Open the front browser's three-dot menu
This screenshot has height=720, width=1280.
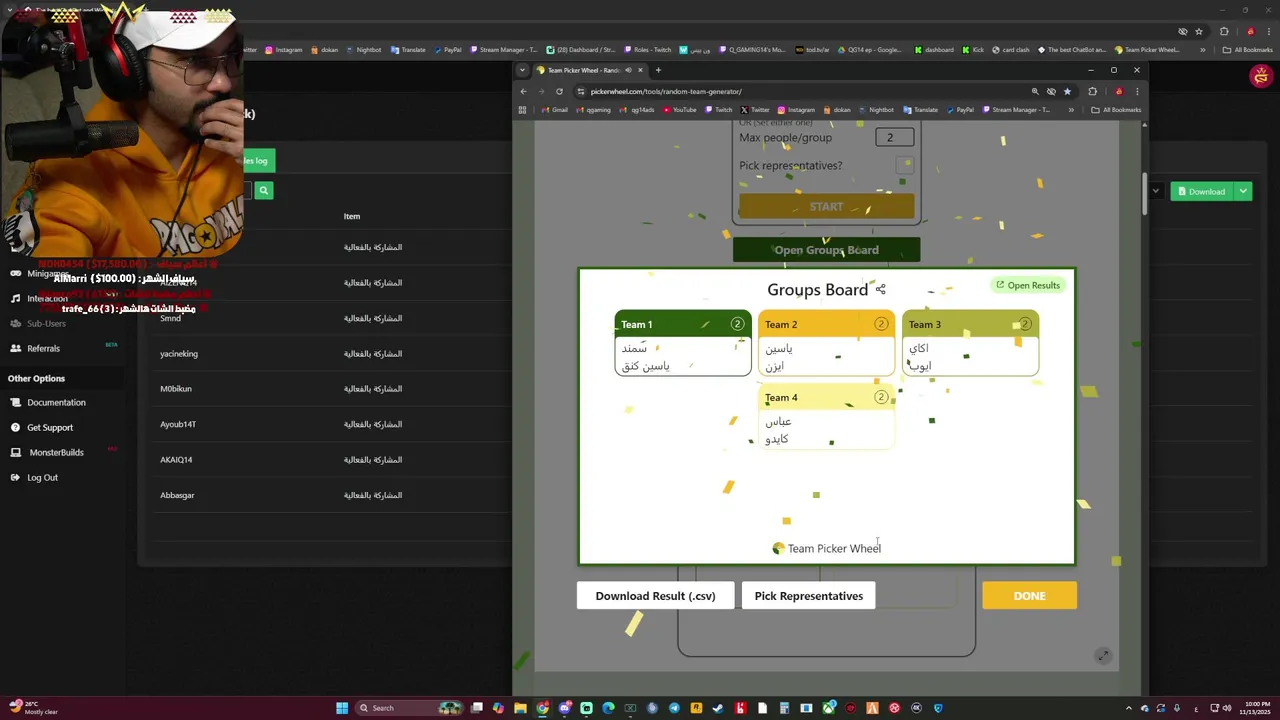(x=1137, y=91)
